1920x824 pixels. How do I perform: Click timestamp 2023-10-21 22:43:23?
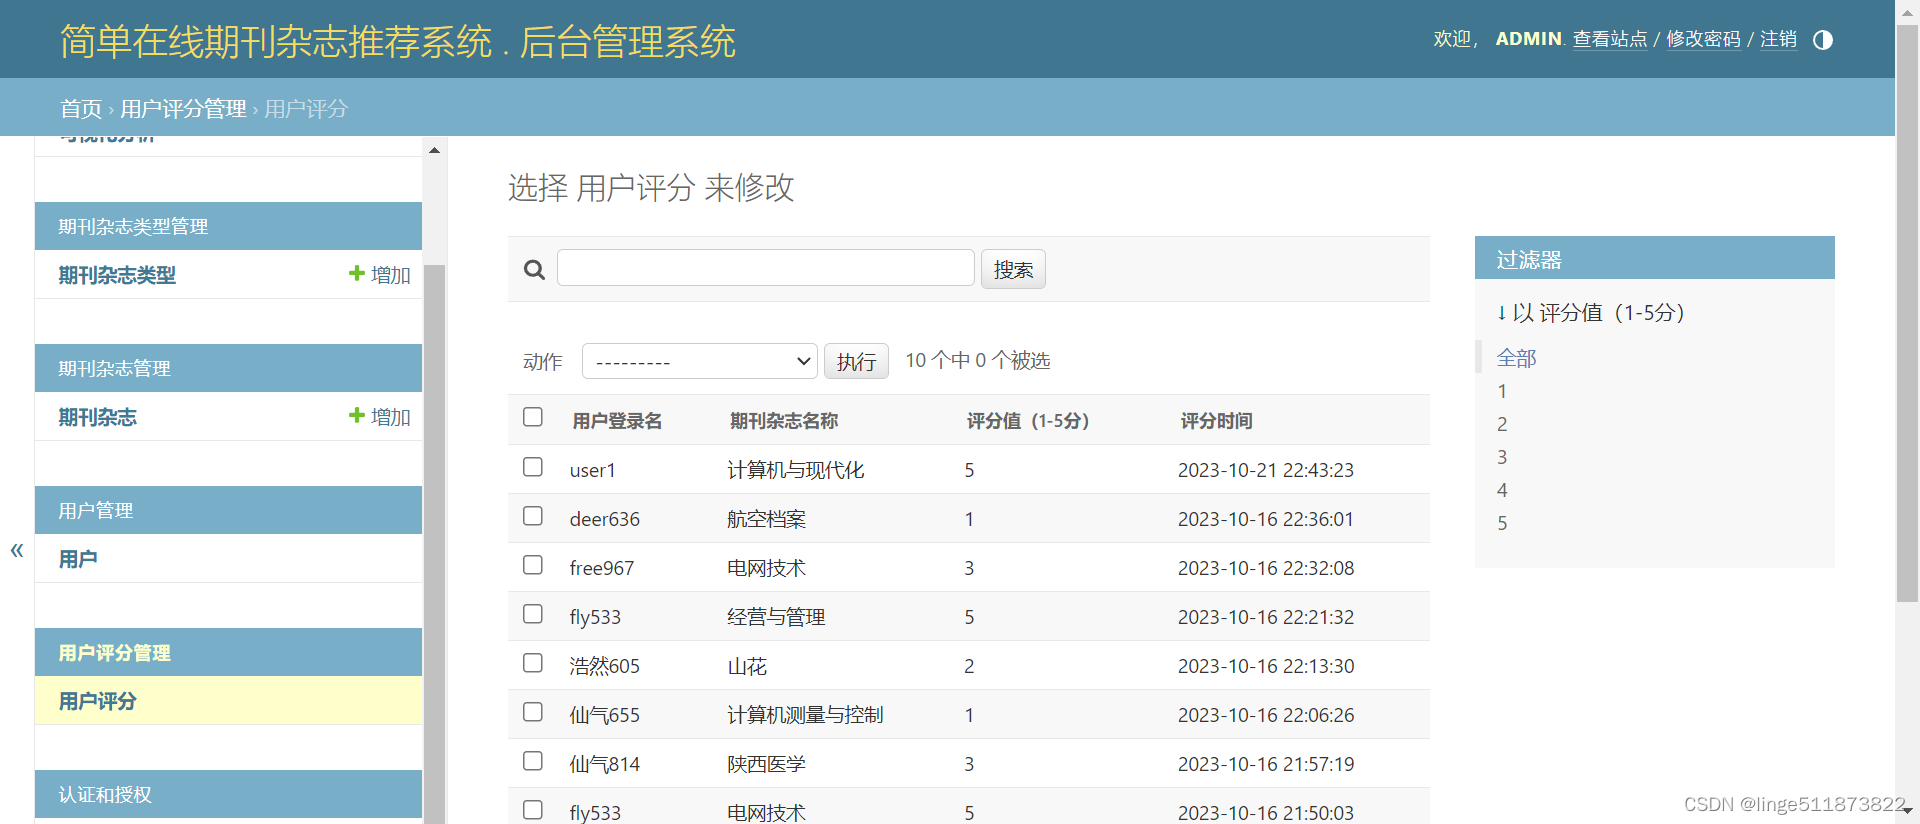[1266, 470]
